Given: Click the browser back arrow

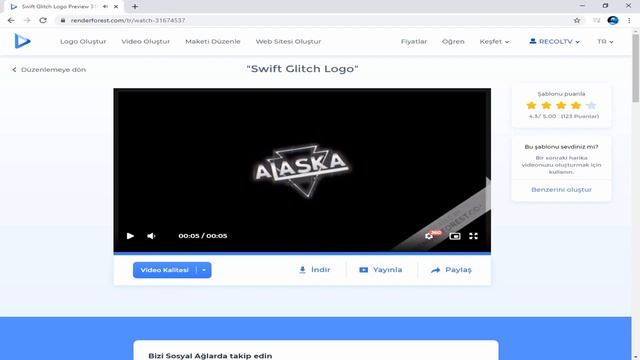Looking at the screenshot, I should tap(11, 20).
